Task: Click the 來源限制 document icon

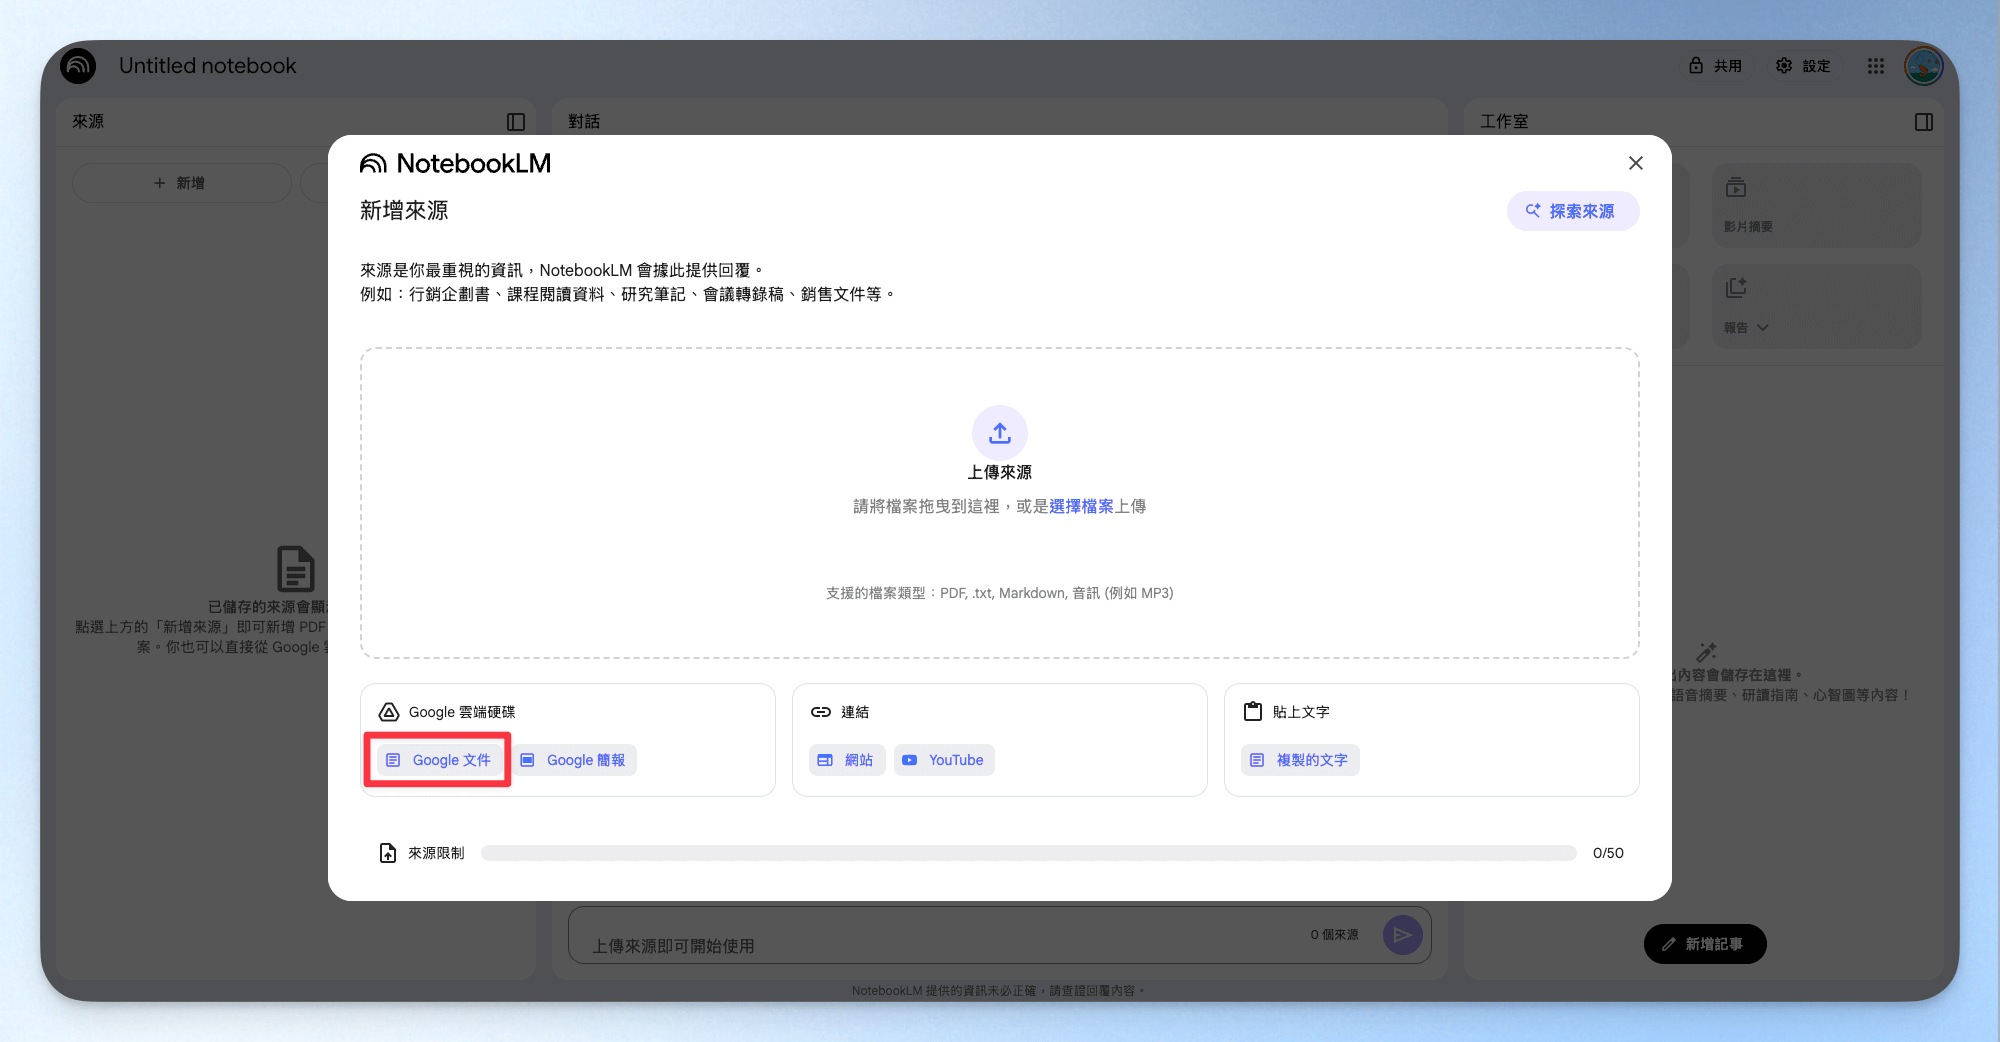Action: pyautogui.click(x=388, y=853)
